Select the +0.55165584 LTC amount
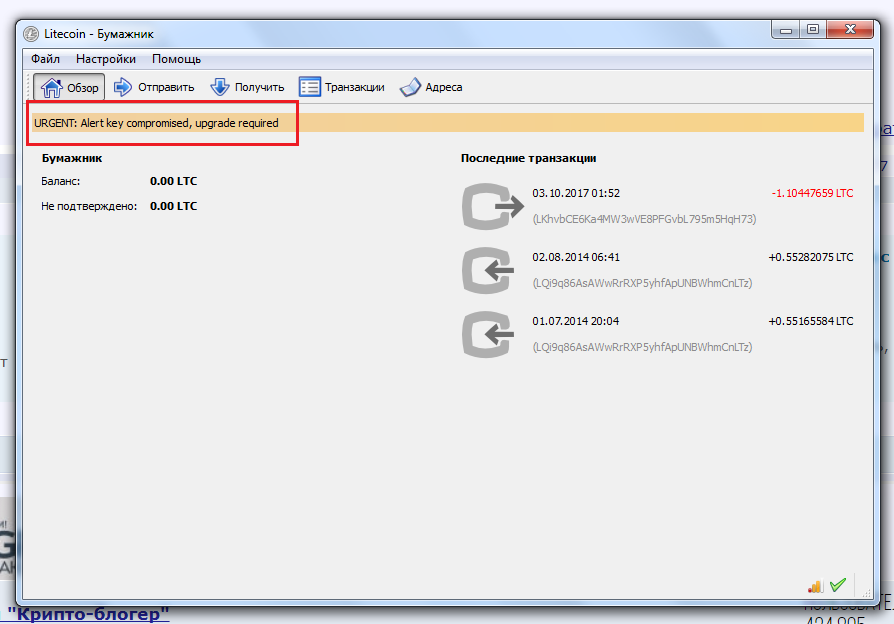Screen dimensions: 894x624 [811, 321]
